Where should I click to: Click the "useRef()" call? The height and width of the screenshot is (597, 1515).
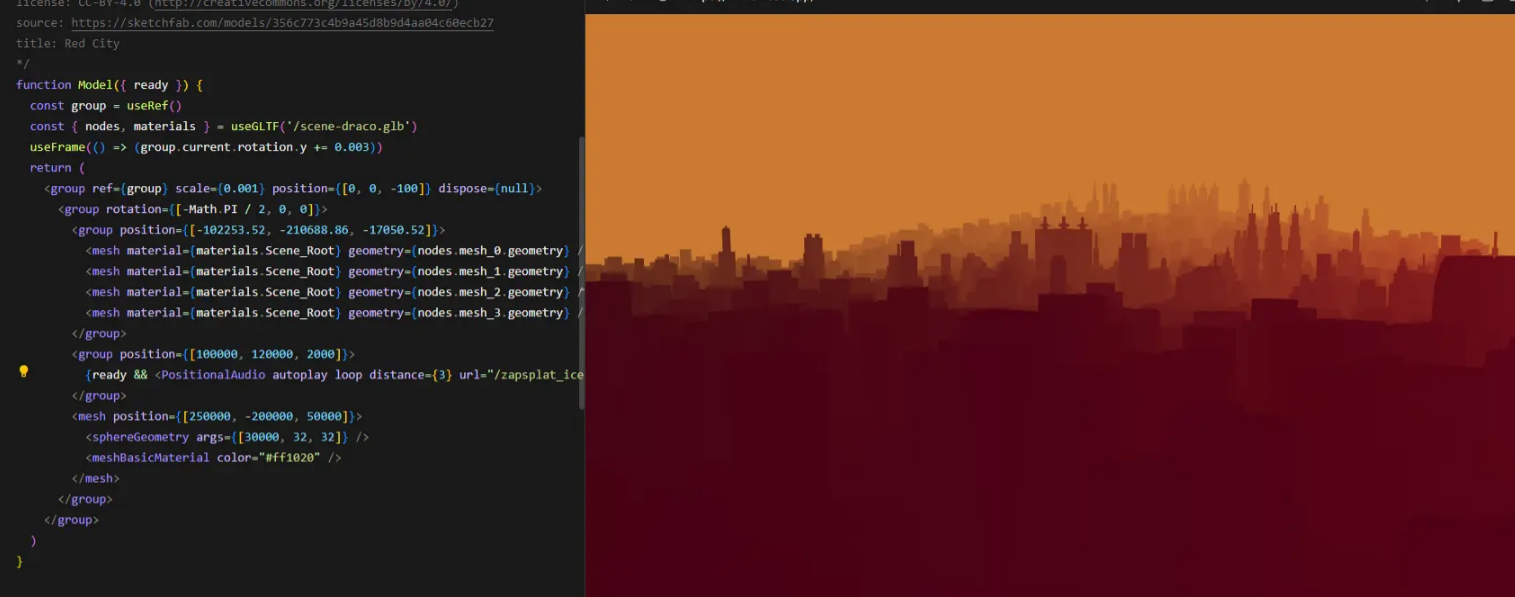pyautogui.click(x=154, y=106)
